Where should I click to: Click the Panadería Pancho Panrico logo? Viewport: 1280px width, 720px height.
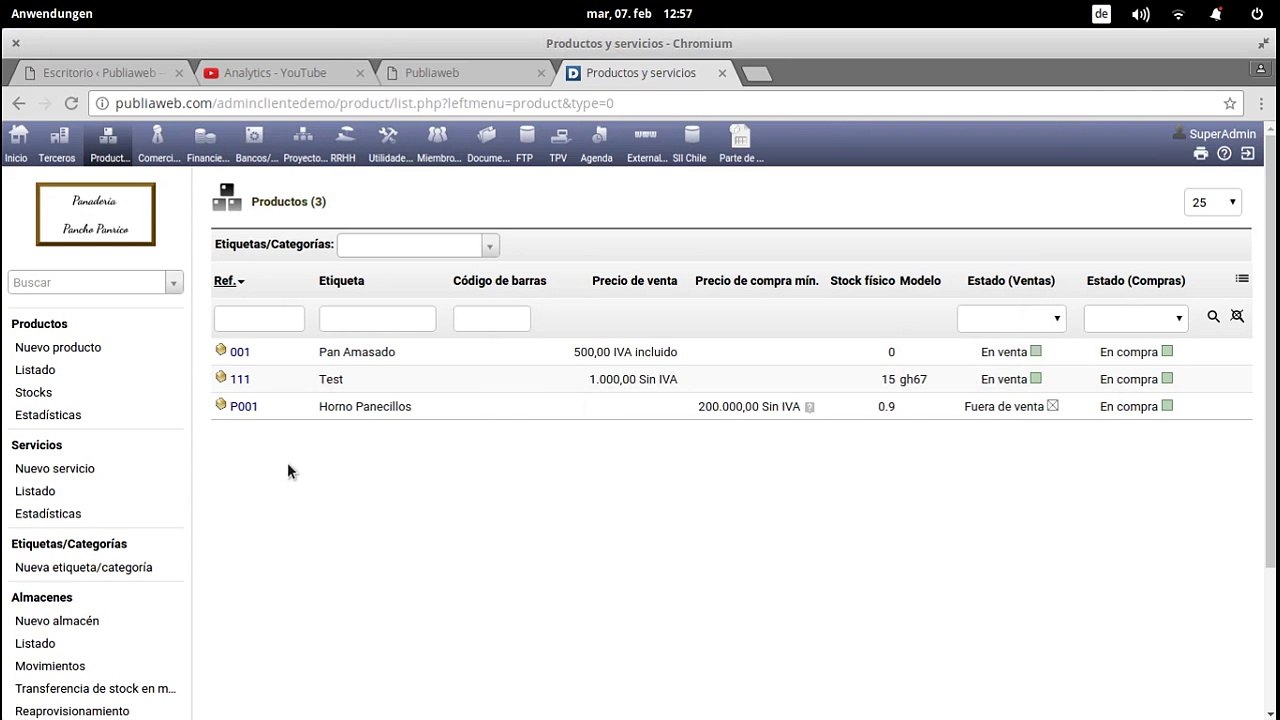tap(96, 214)
